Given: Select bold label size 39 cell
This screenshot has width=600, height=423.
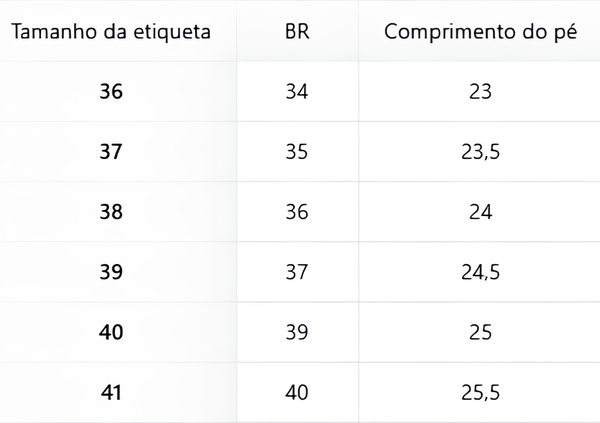Looking at the screenshot, I should pyautogui.click(x=111, y=272).
